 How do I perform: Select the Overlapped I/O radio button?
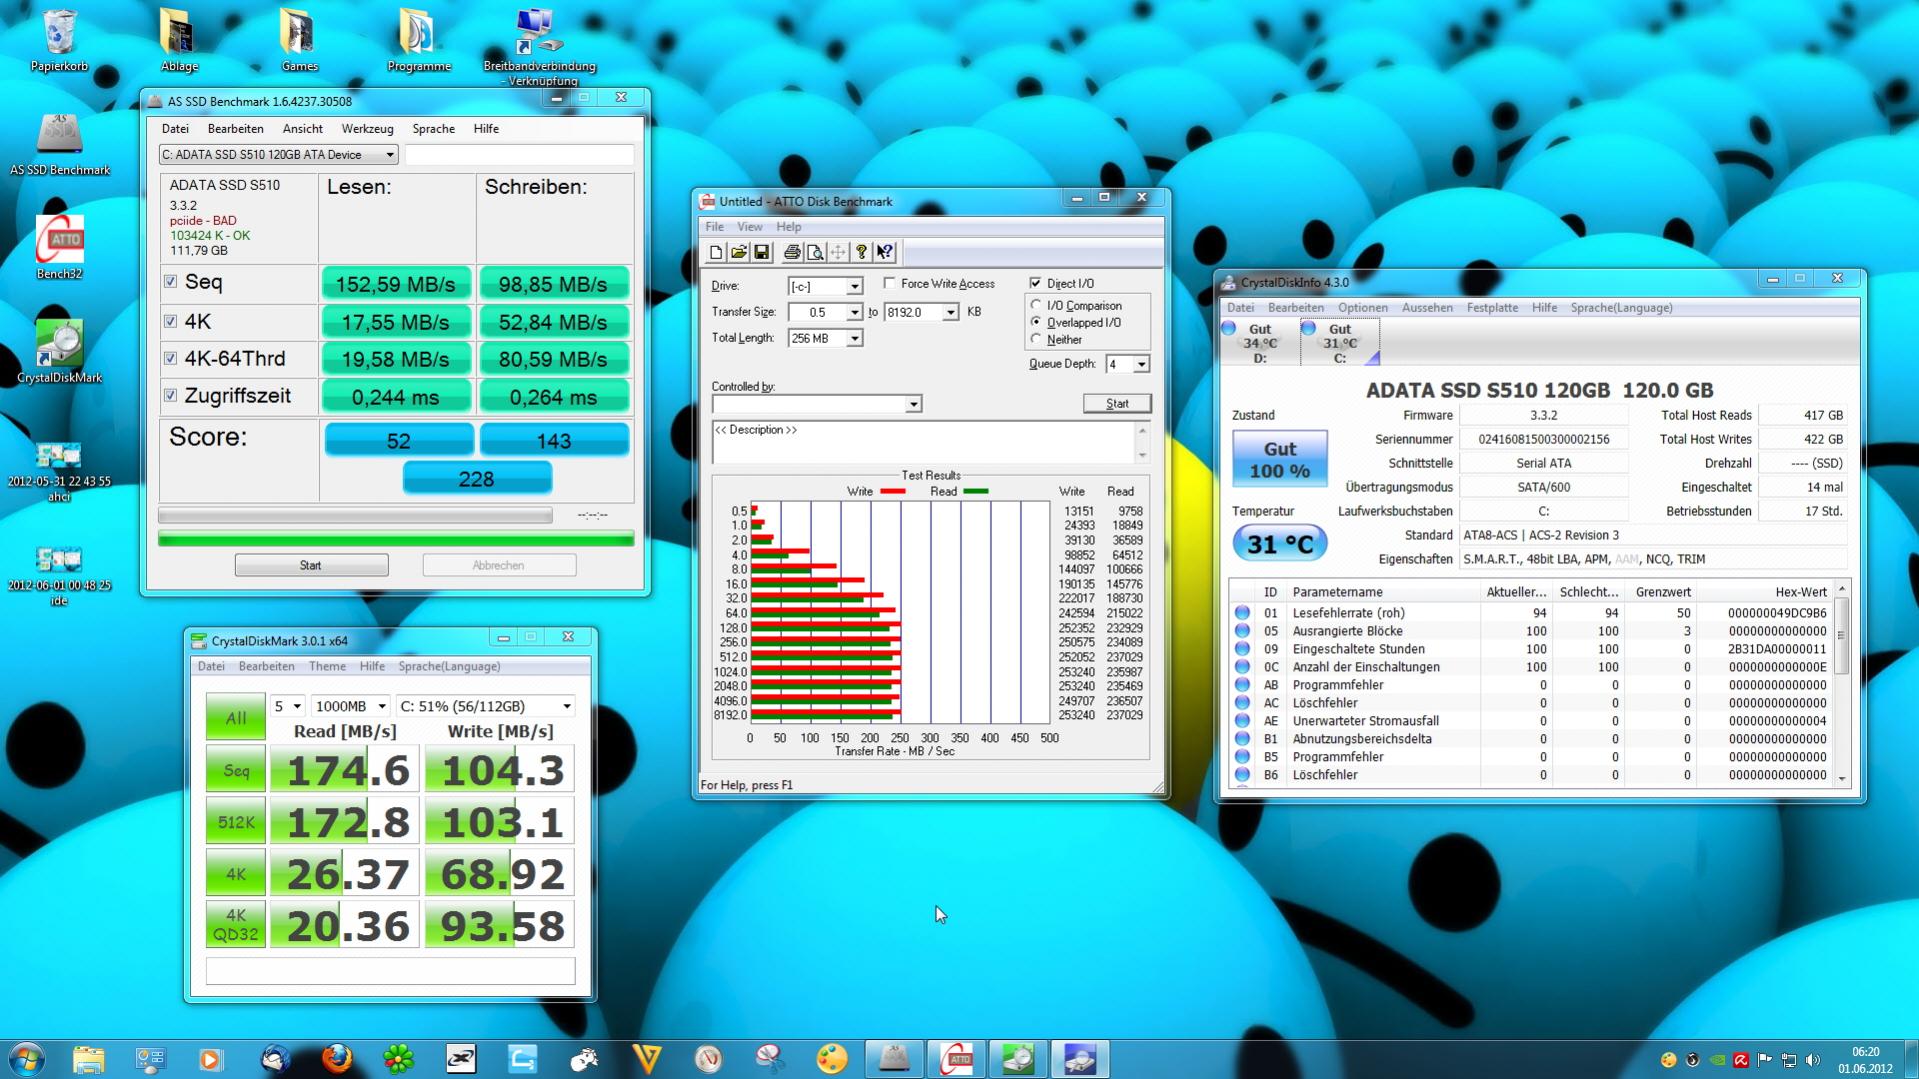click(1036, 322)
